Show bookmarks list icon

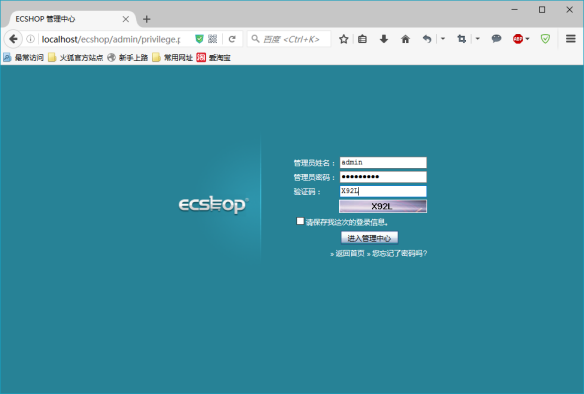(362, 39)
